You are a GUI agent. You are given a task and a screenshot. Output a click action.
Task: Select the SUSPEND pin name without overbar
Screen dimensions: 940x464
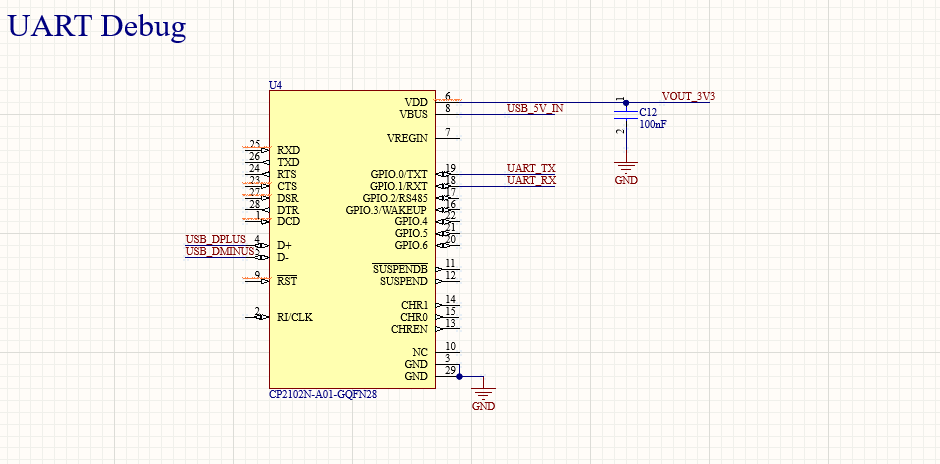[404, 281]
